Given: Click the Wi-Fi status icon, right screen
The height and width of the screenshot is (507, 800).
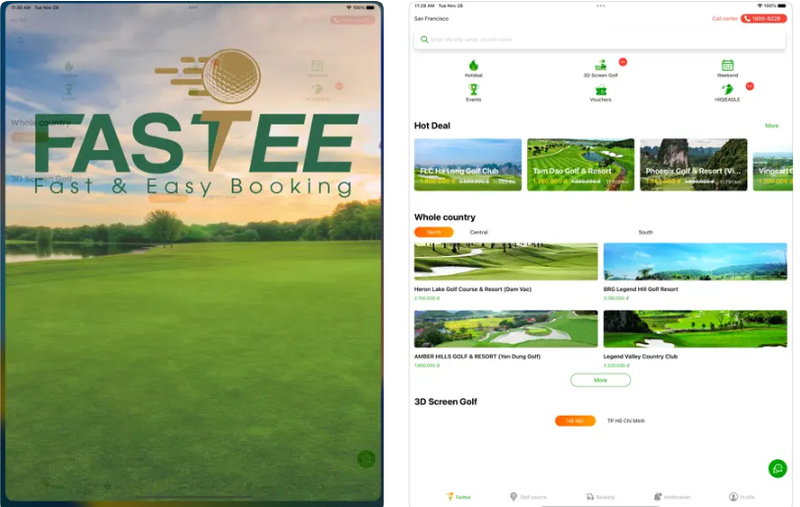Looking at the screenshot, I should click(759, 6).
